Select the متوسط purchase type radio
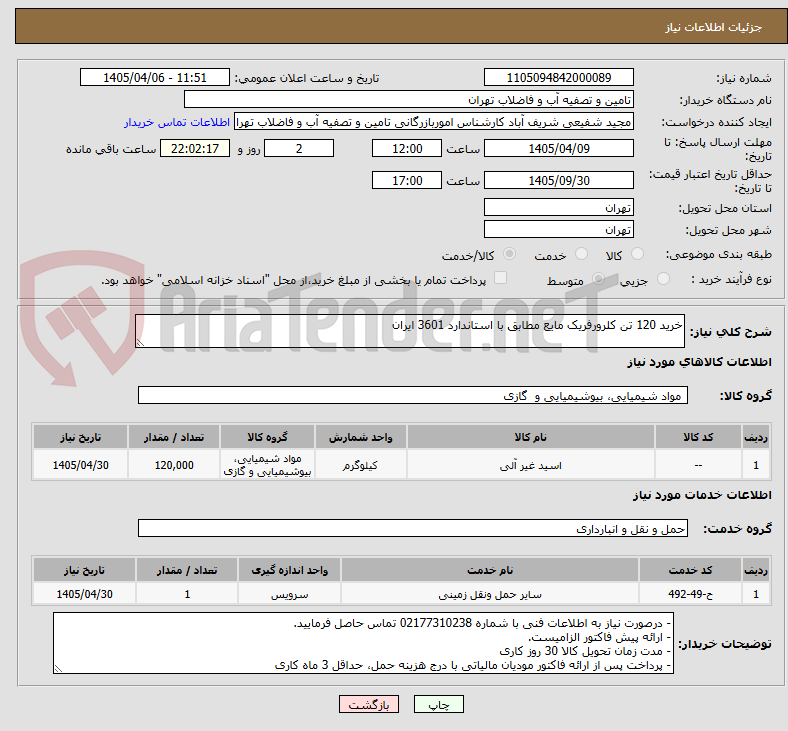This screenshot has width=788, height=731. pos(598,278)
